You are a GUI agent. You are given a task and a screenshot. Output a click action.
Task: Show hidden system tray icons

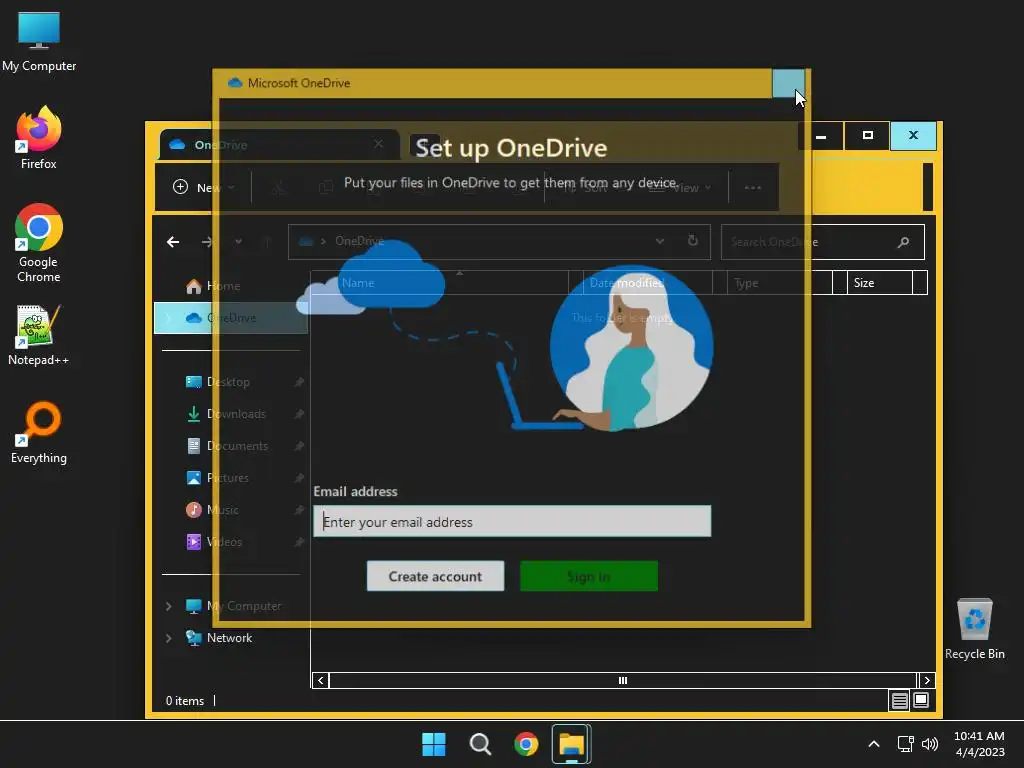coord(874,744)
